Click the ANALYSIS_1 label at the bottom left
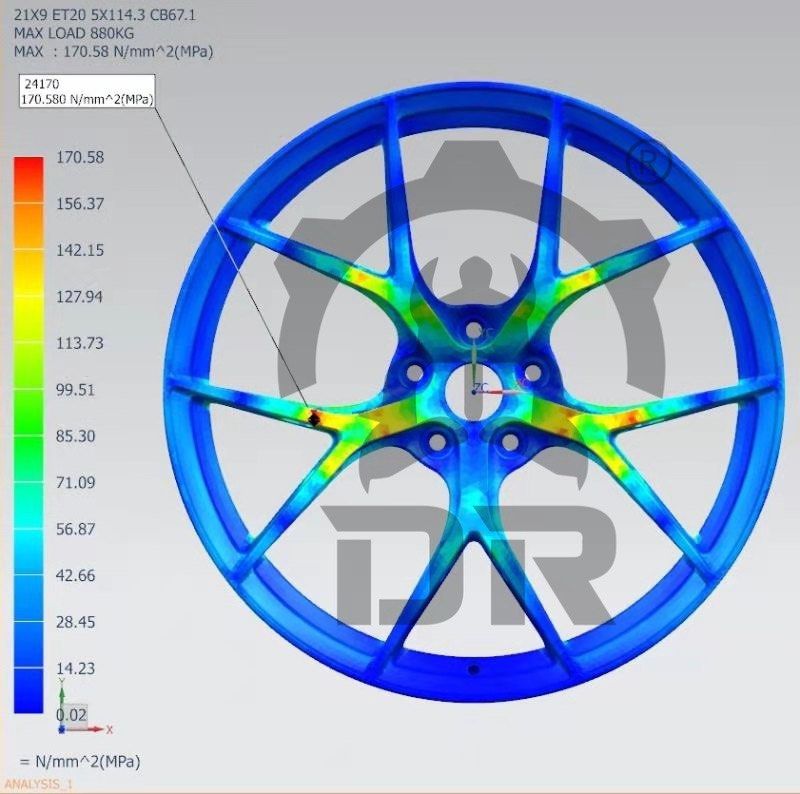 click(39, 784)
